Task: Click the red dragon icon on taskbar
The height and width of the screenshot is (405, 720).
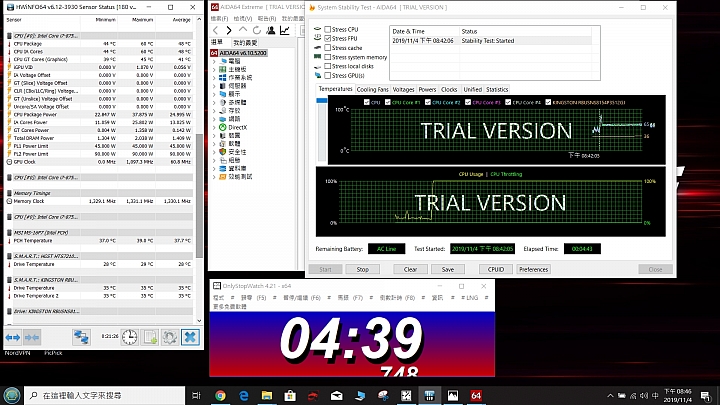Action: pyautogui.click(x=313, y=395)
